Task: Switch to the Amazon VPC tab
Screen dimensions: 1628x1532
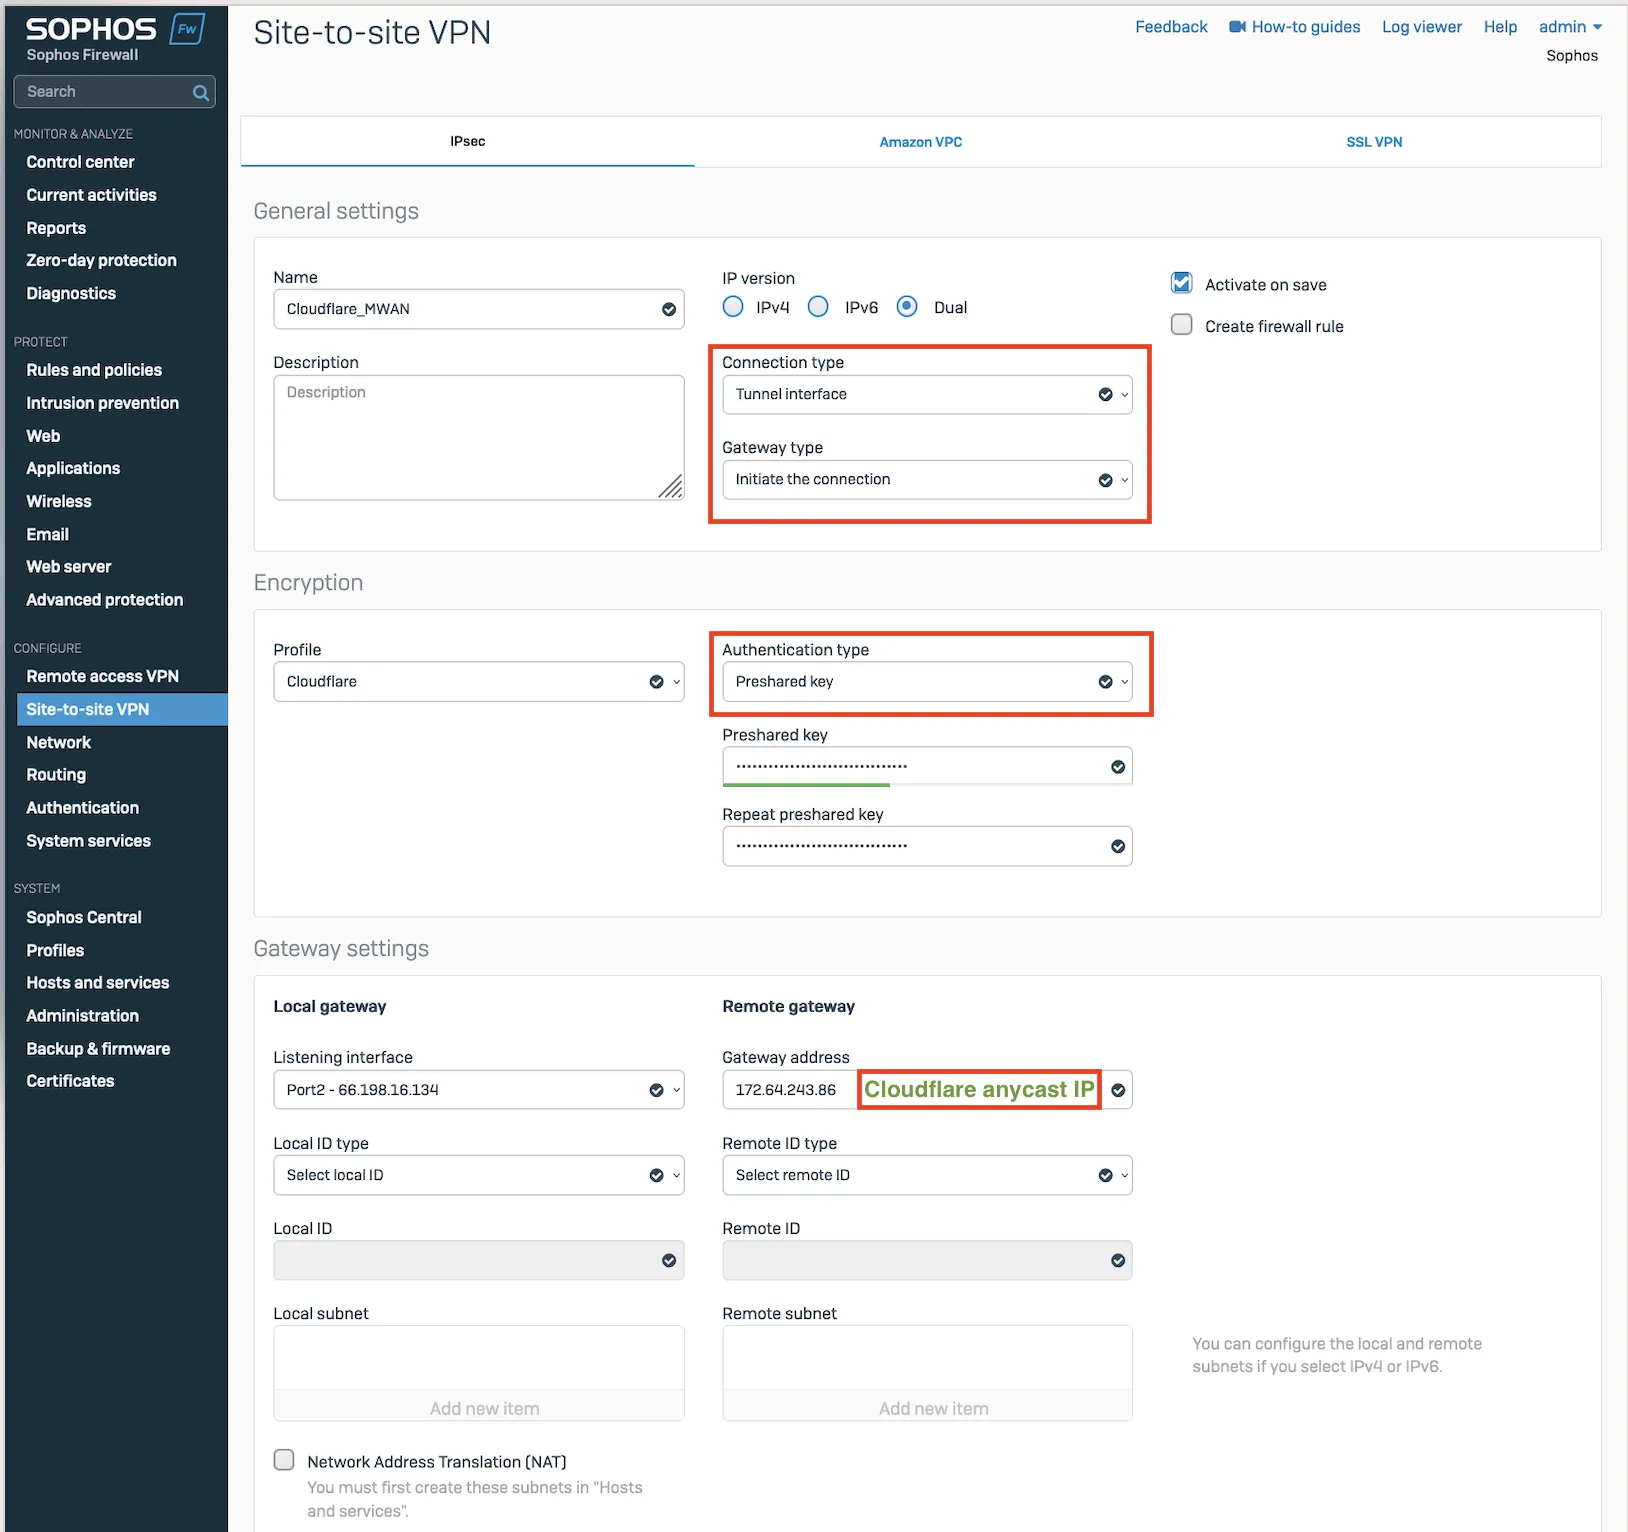Action: pos(920,142)
